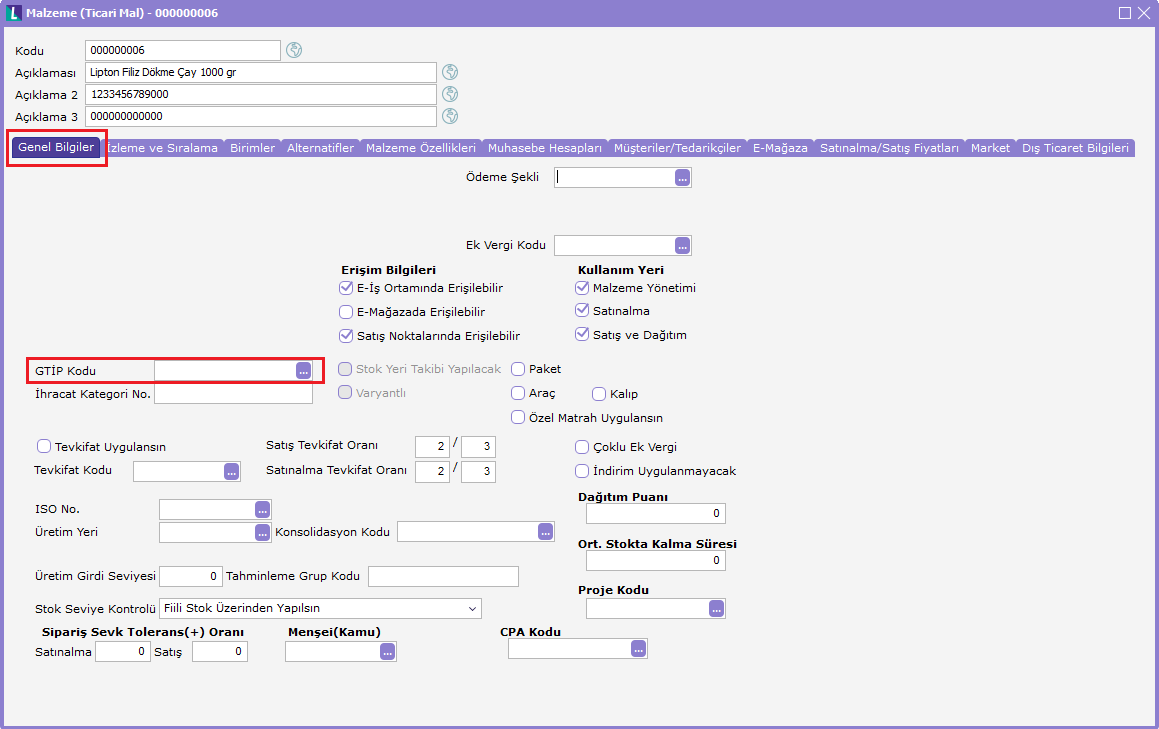1159x729 pixels.
Task: Click the globe icon beside Açıklama 2
Action: pos(450,94)
